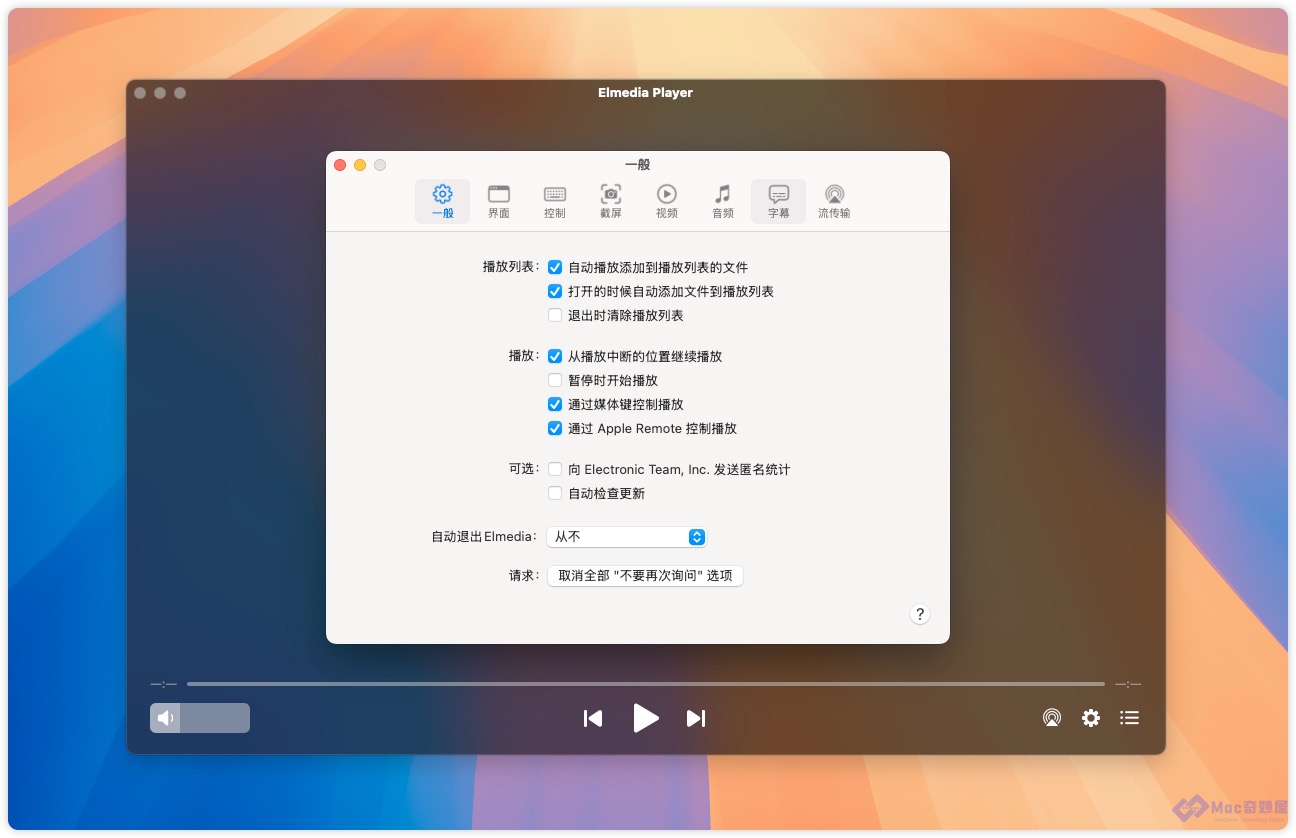1296x838 pixels.
Task: Uncheck 自动播放添加到播放列表的文件
Action: pyautogui.click(x=555, y=267)
